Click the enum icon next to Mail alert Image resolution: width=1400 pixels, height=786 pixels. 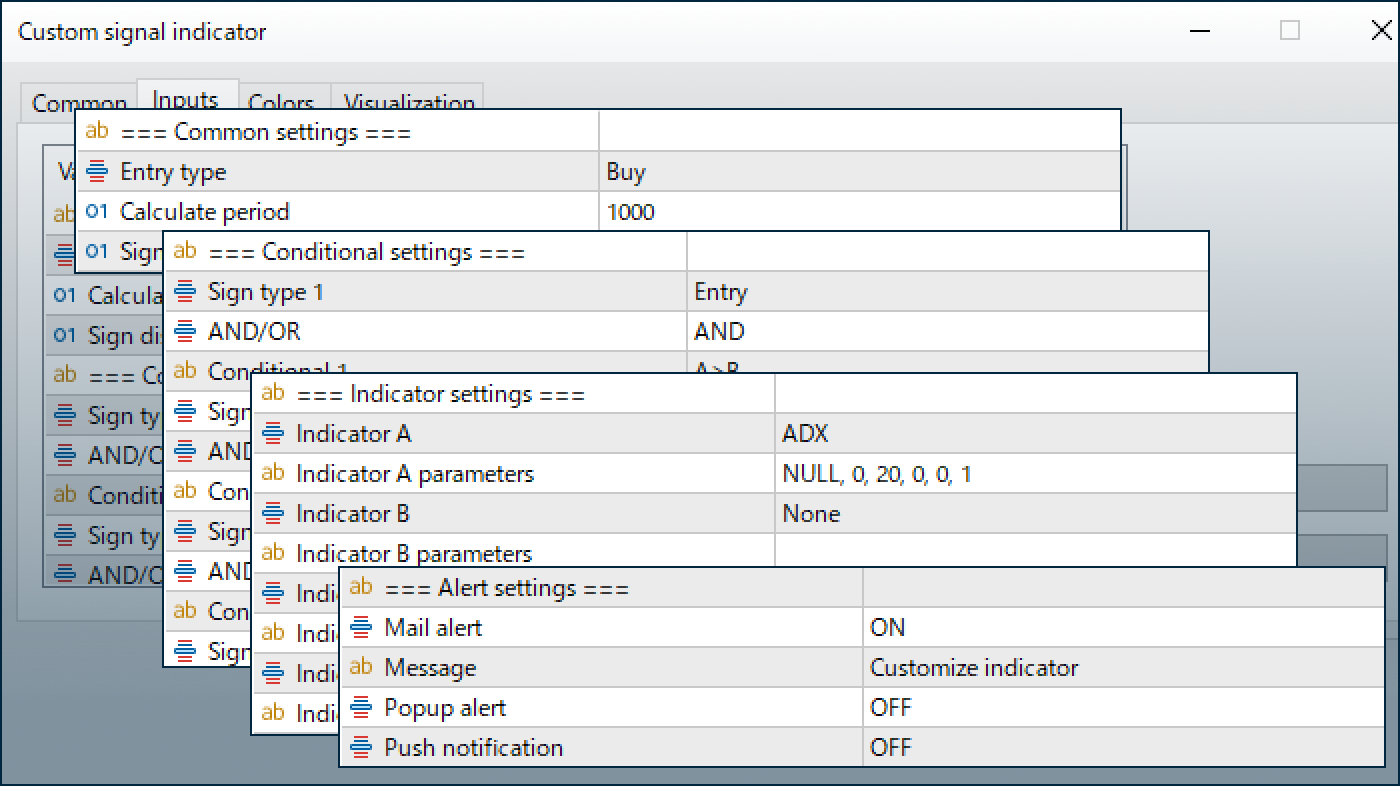[361, 628]
